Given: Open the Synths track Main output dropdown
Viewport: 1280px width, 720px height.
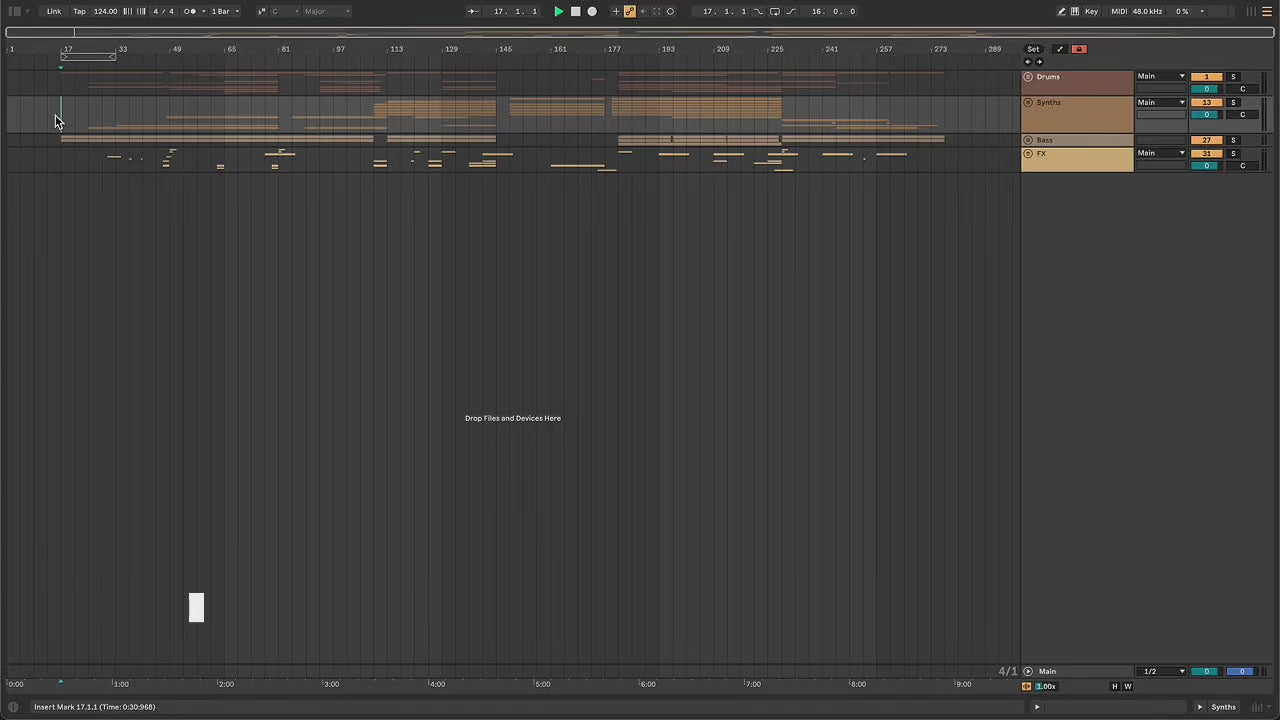Looking at the screenshot, I should tap(1160, 103).
